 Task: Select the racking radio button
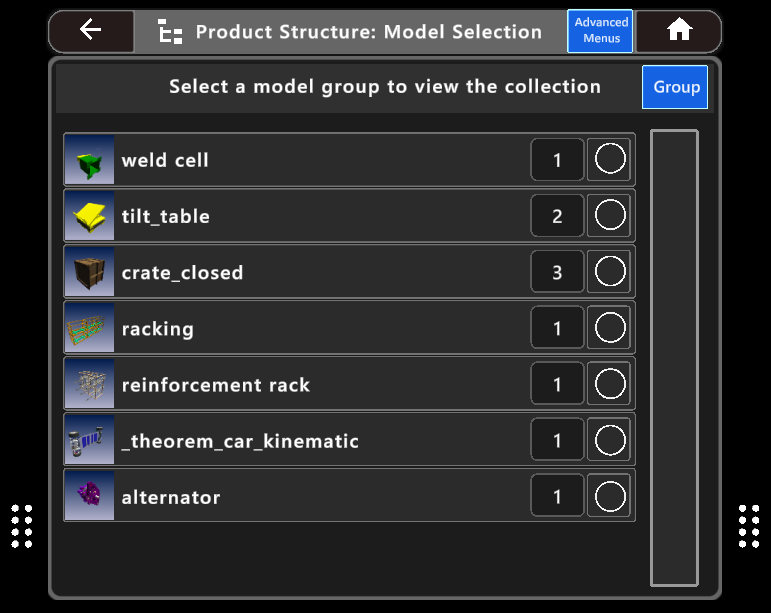[x=609, y=328]
